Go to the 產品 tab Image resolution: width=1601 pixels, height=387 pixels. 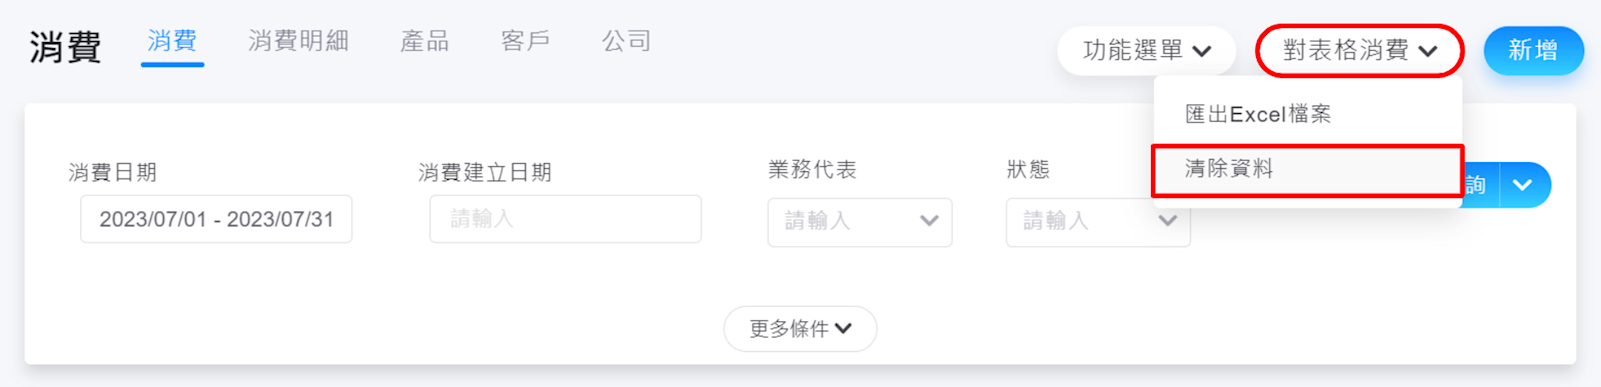[x=424, y=41]
